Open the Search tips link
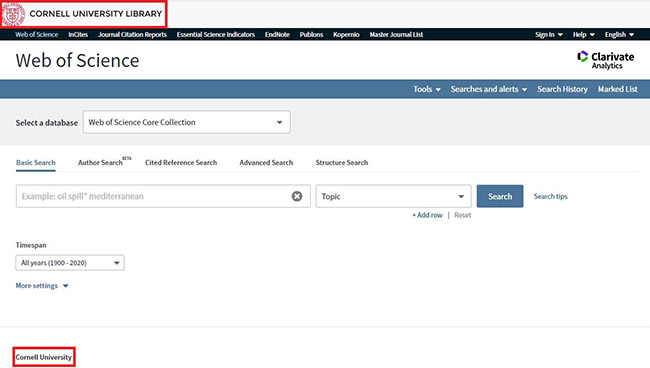Viewport: 650px width, 368px height. click(551, 196)
